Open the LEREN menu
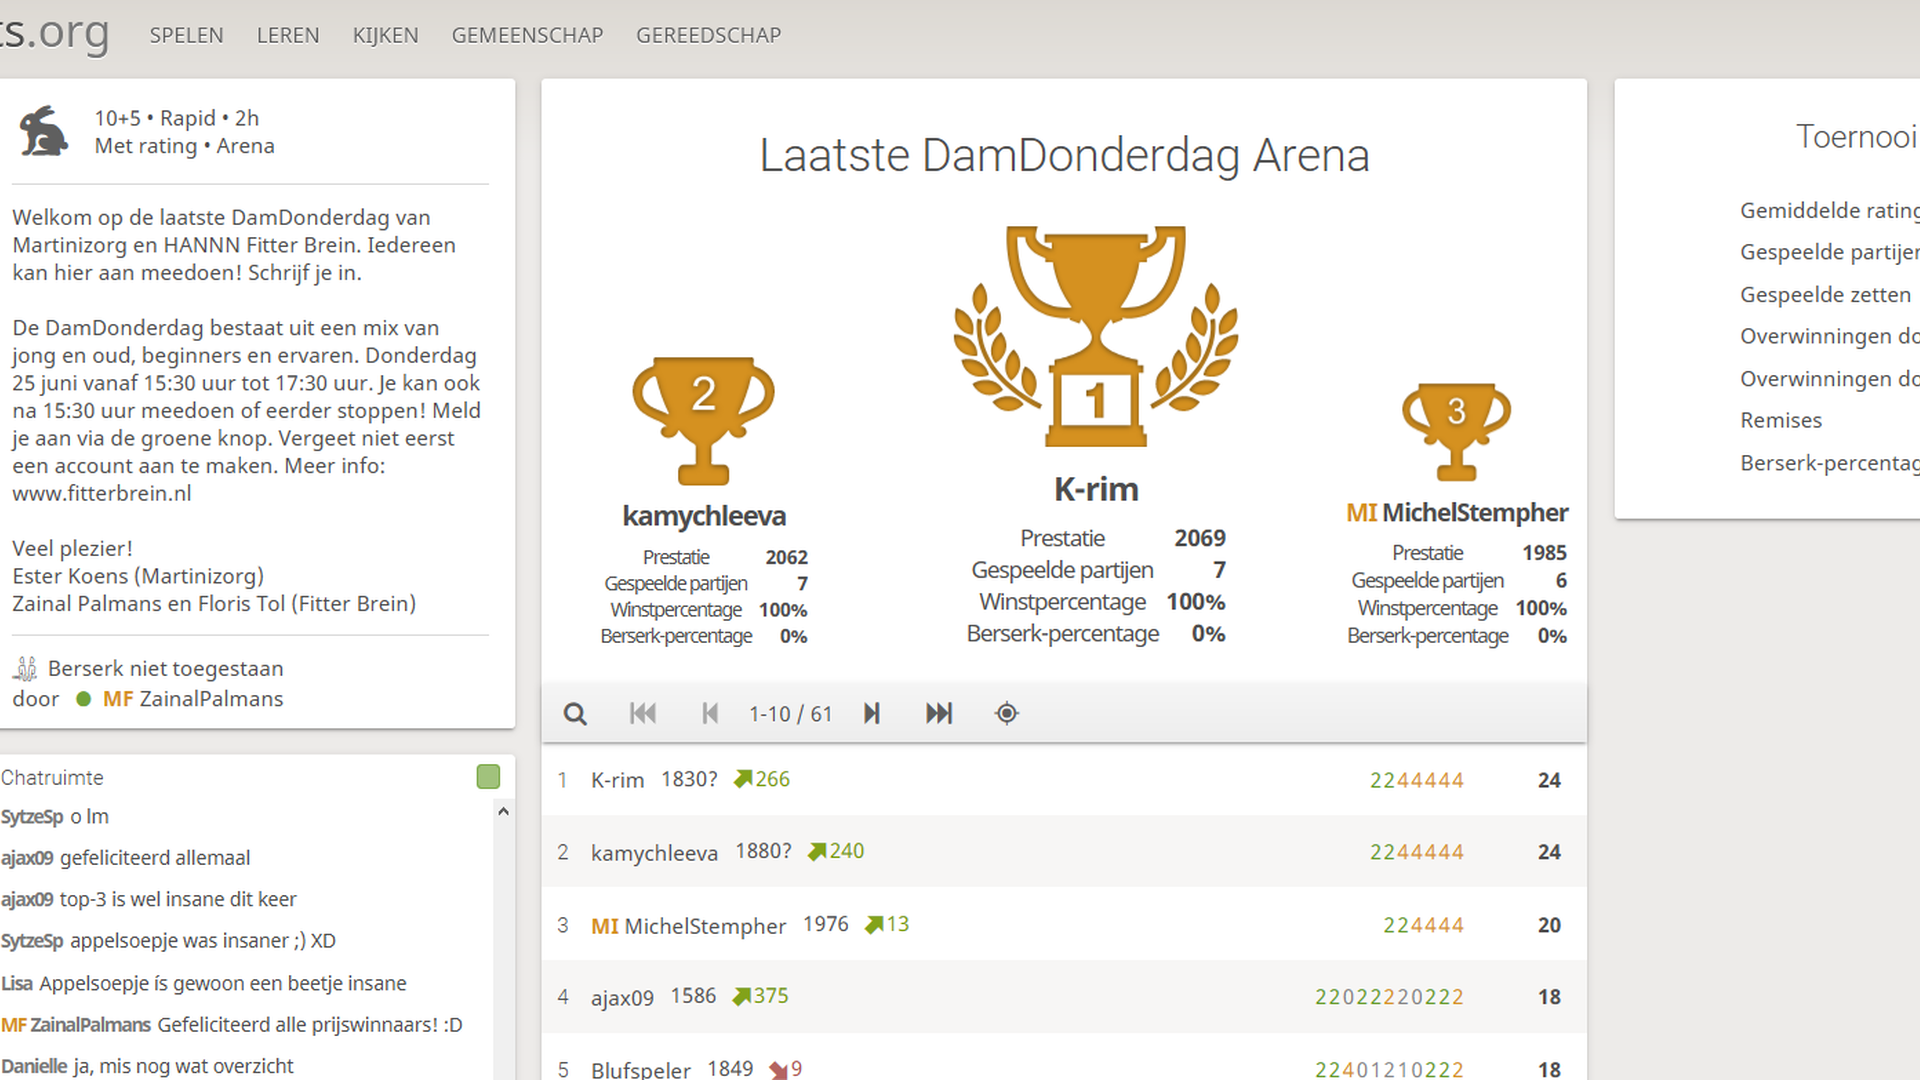Viewport: 1920px width, 1080px height. point(288,35)
